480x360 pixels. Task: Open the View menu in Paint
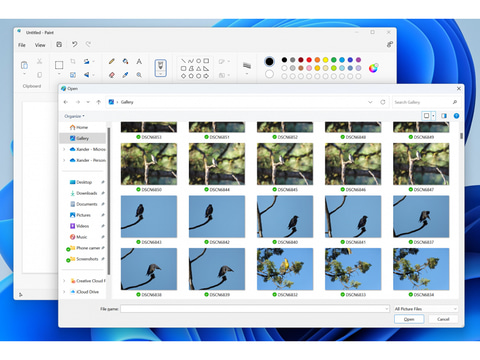point(40,45)
